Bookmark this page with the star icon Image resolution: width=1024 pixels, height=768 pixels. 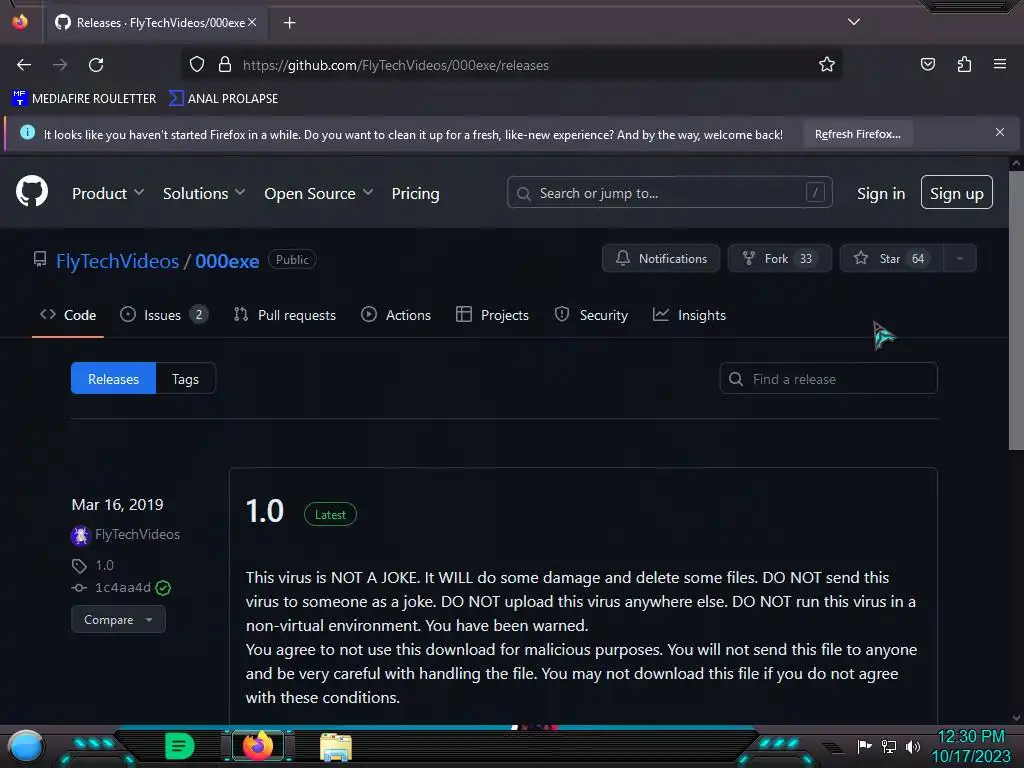827,65
